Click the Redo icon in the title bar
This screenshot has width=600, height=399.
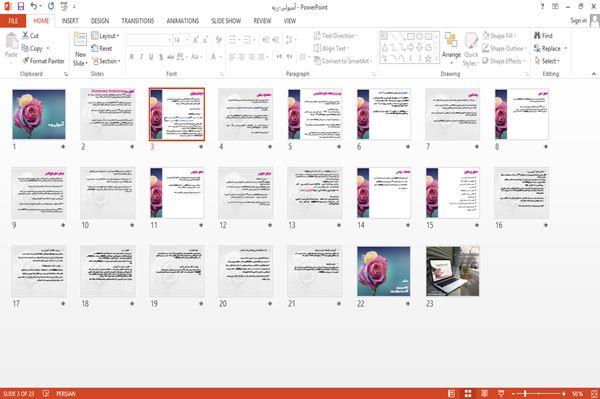coord(51,6)
